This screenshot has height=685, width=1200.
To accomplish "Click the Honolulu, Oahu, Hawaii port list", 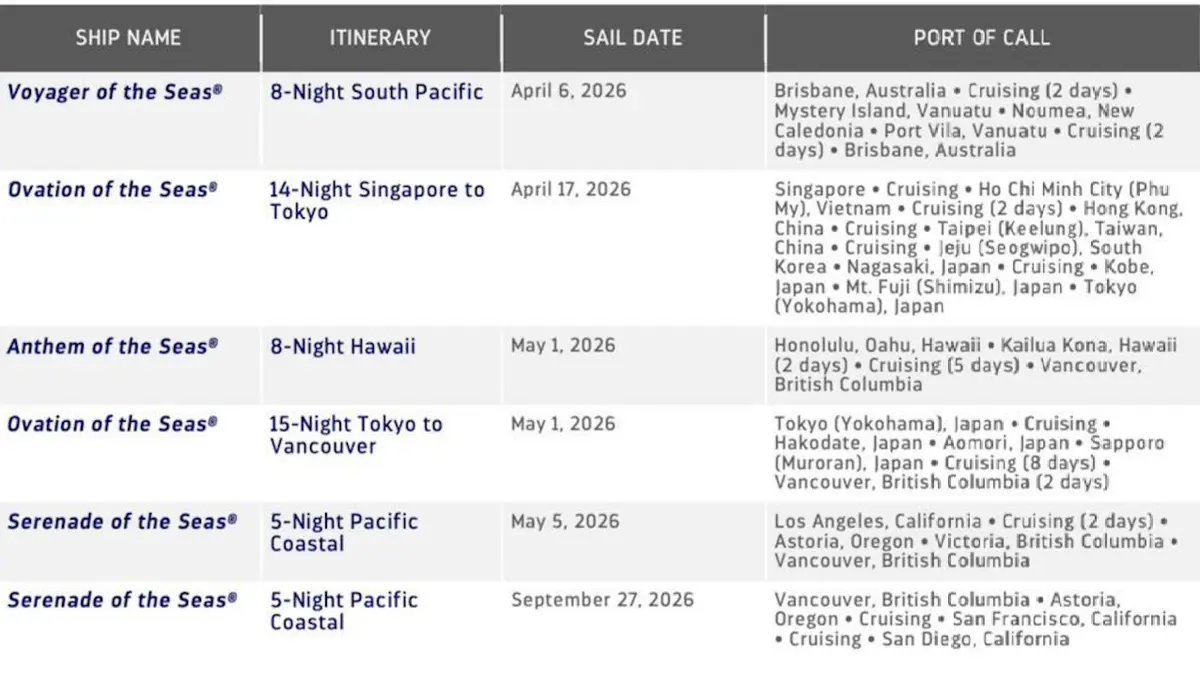I will [976, 365].
